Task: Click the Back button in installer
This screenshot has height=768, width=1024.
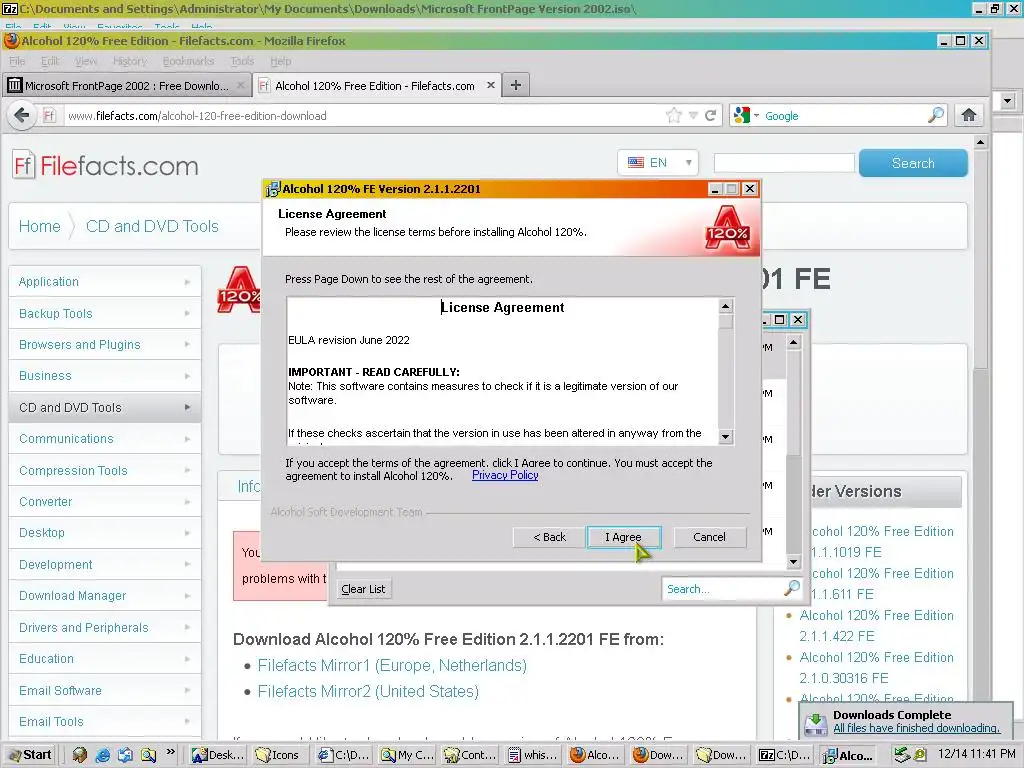Action: (x=549, y=537)
